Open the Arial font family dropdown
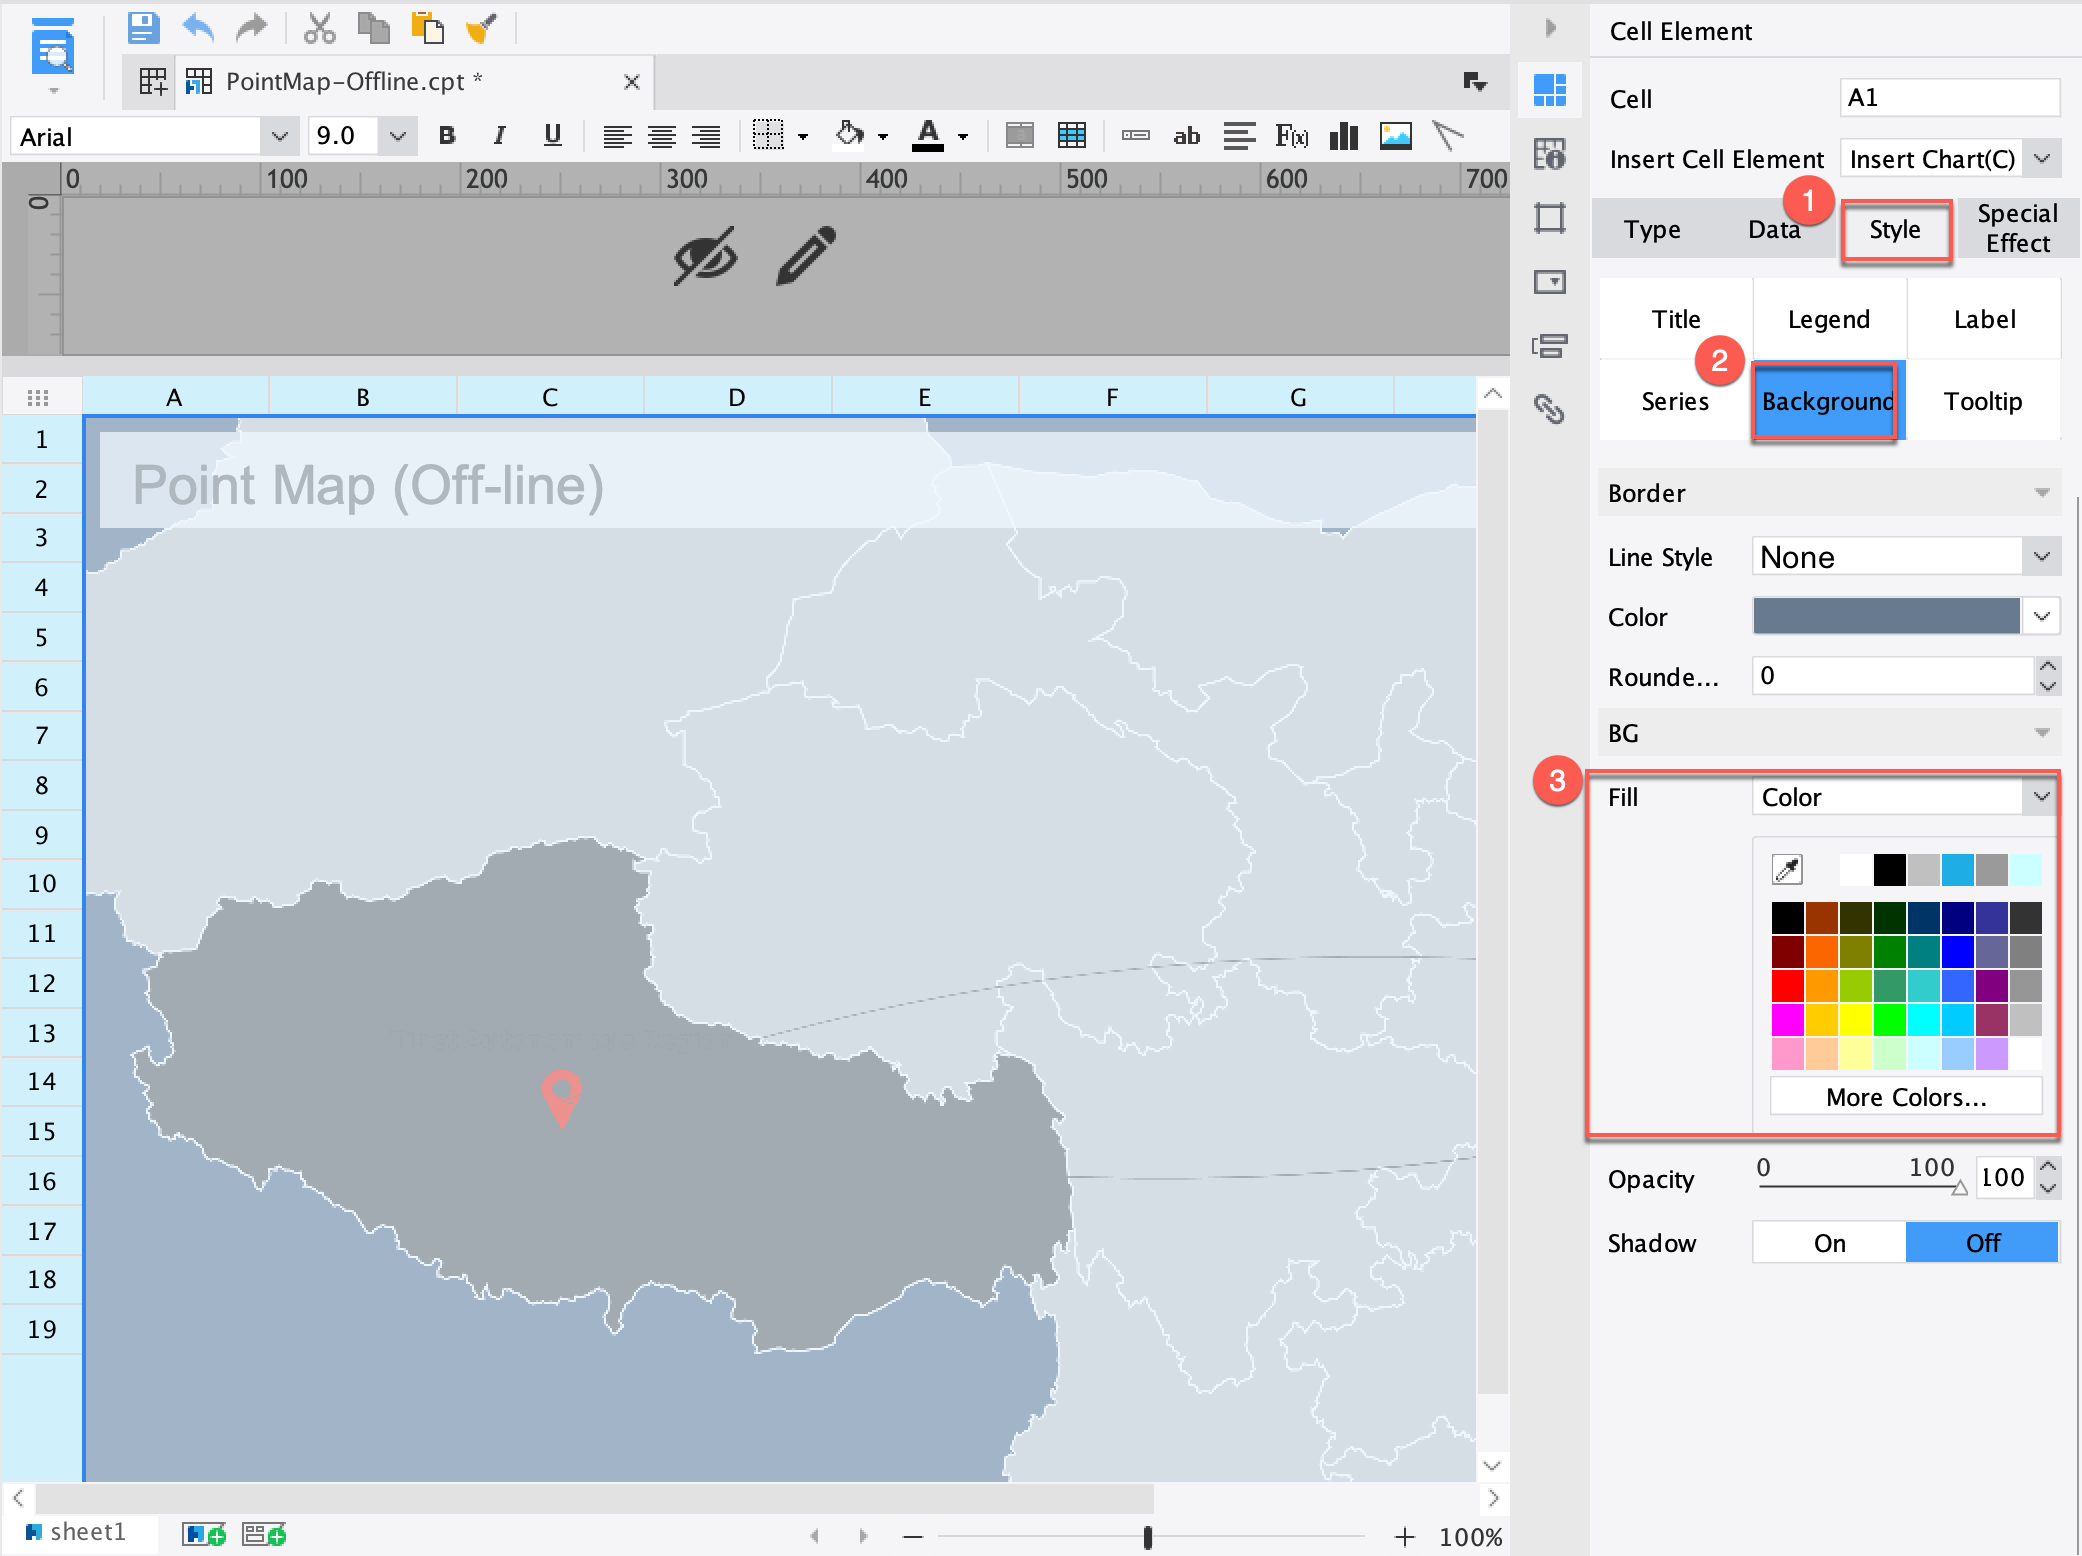This screenshot has height=1556, width=2082. point(280,136)
